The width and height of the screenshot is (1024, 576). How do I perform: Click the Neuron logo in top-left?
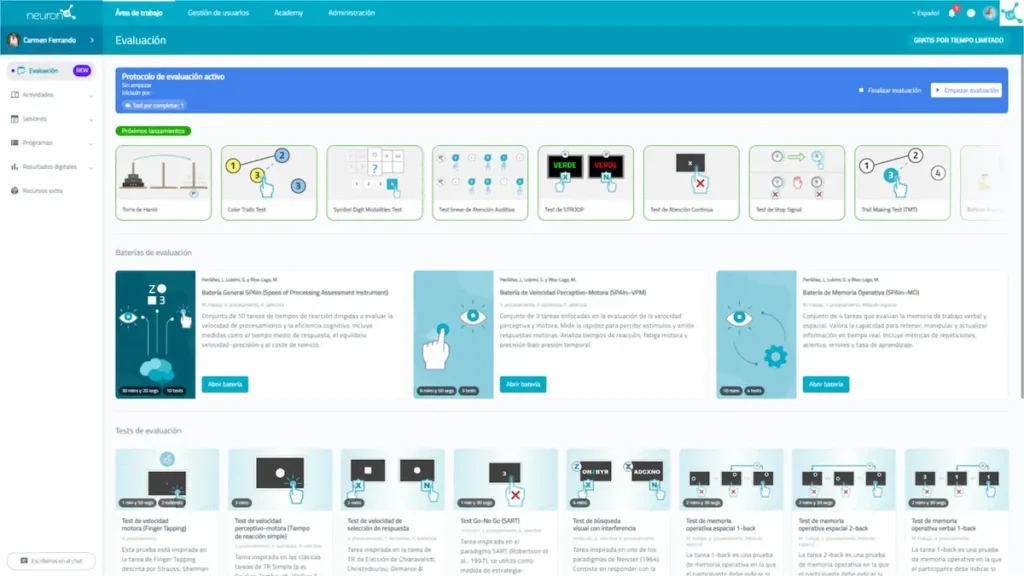tap(50, 13)
